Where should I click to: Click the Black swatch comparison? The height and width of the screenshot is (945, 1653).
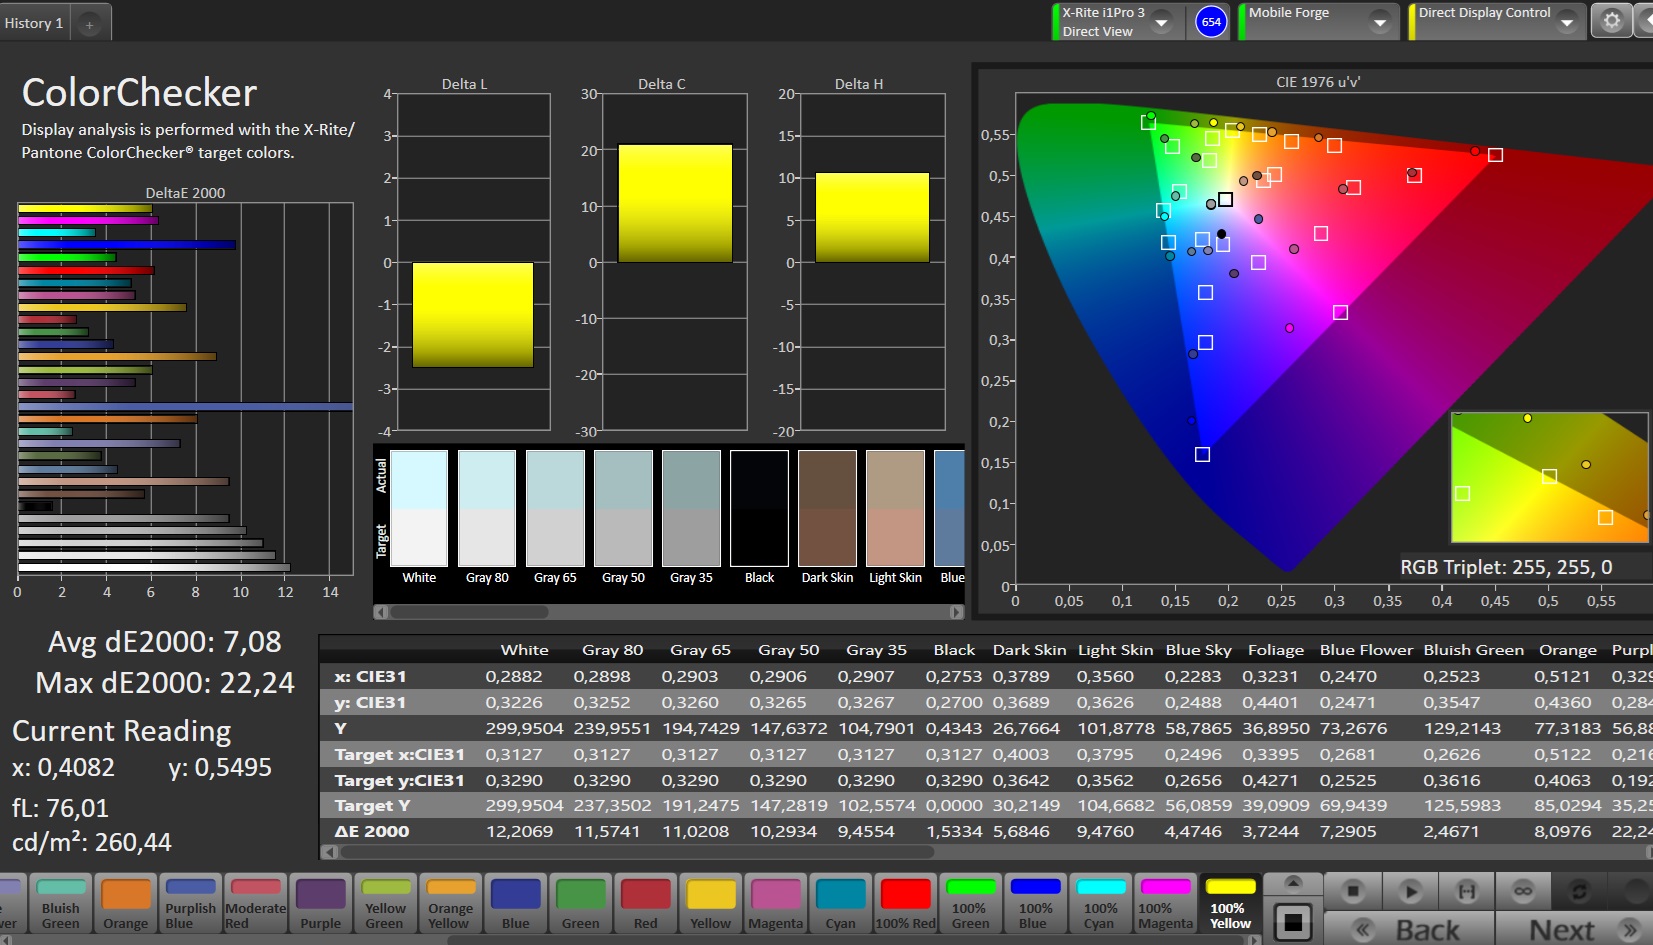759,508
